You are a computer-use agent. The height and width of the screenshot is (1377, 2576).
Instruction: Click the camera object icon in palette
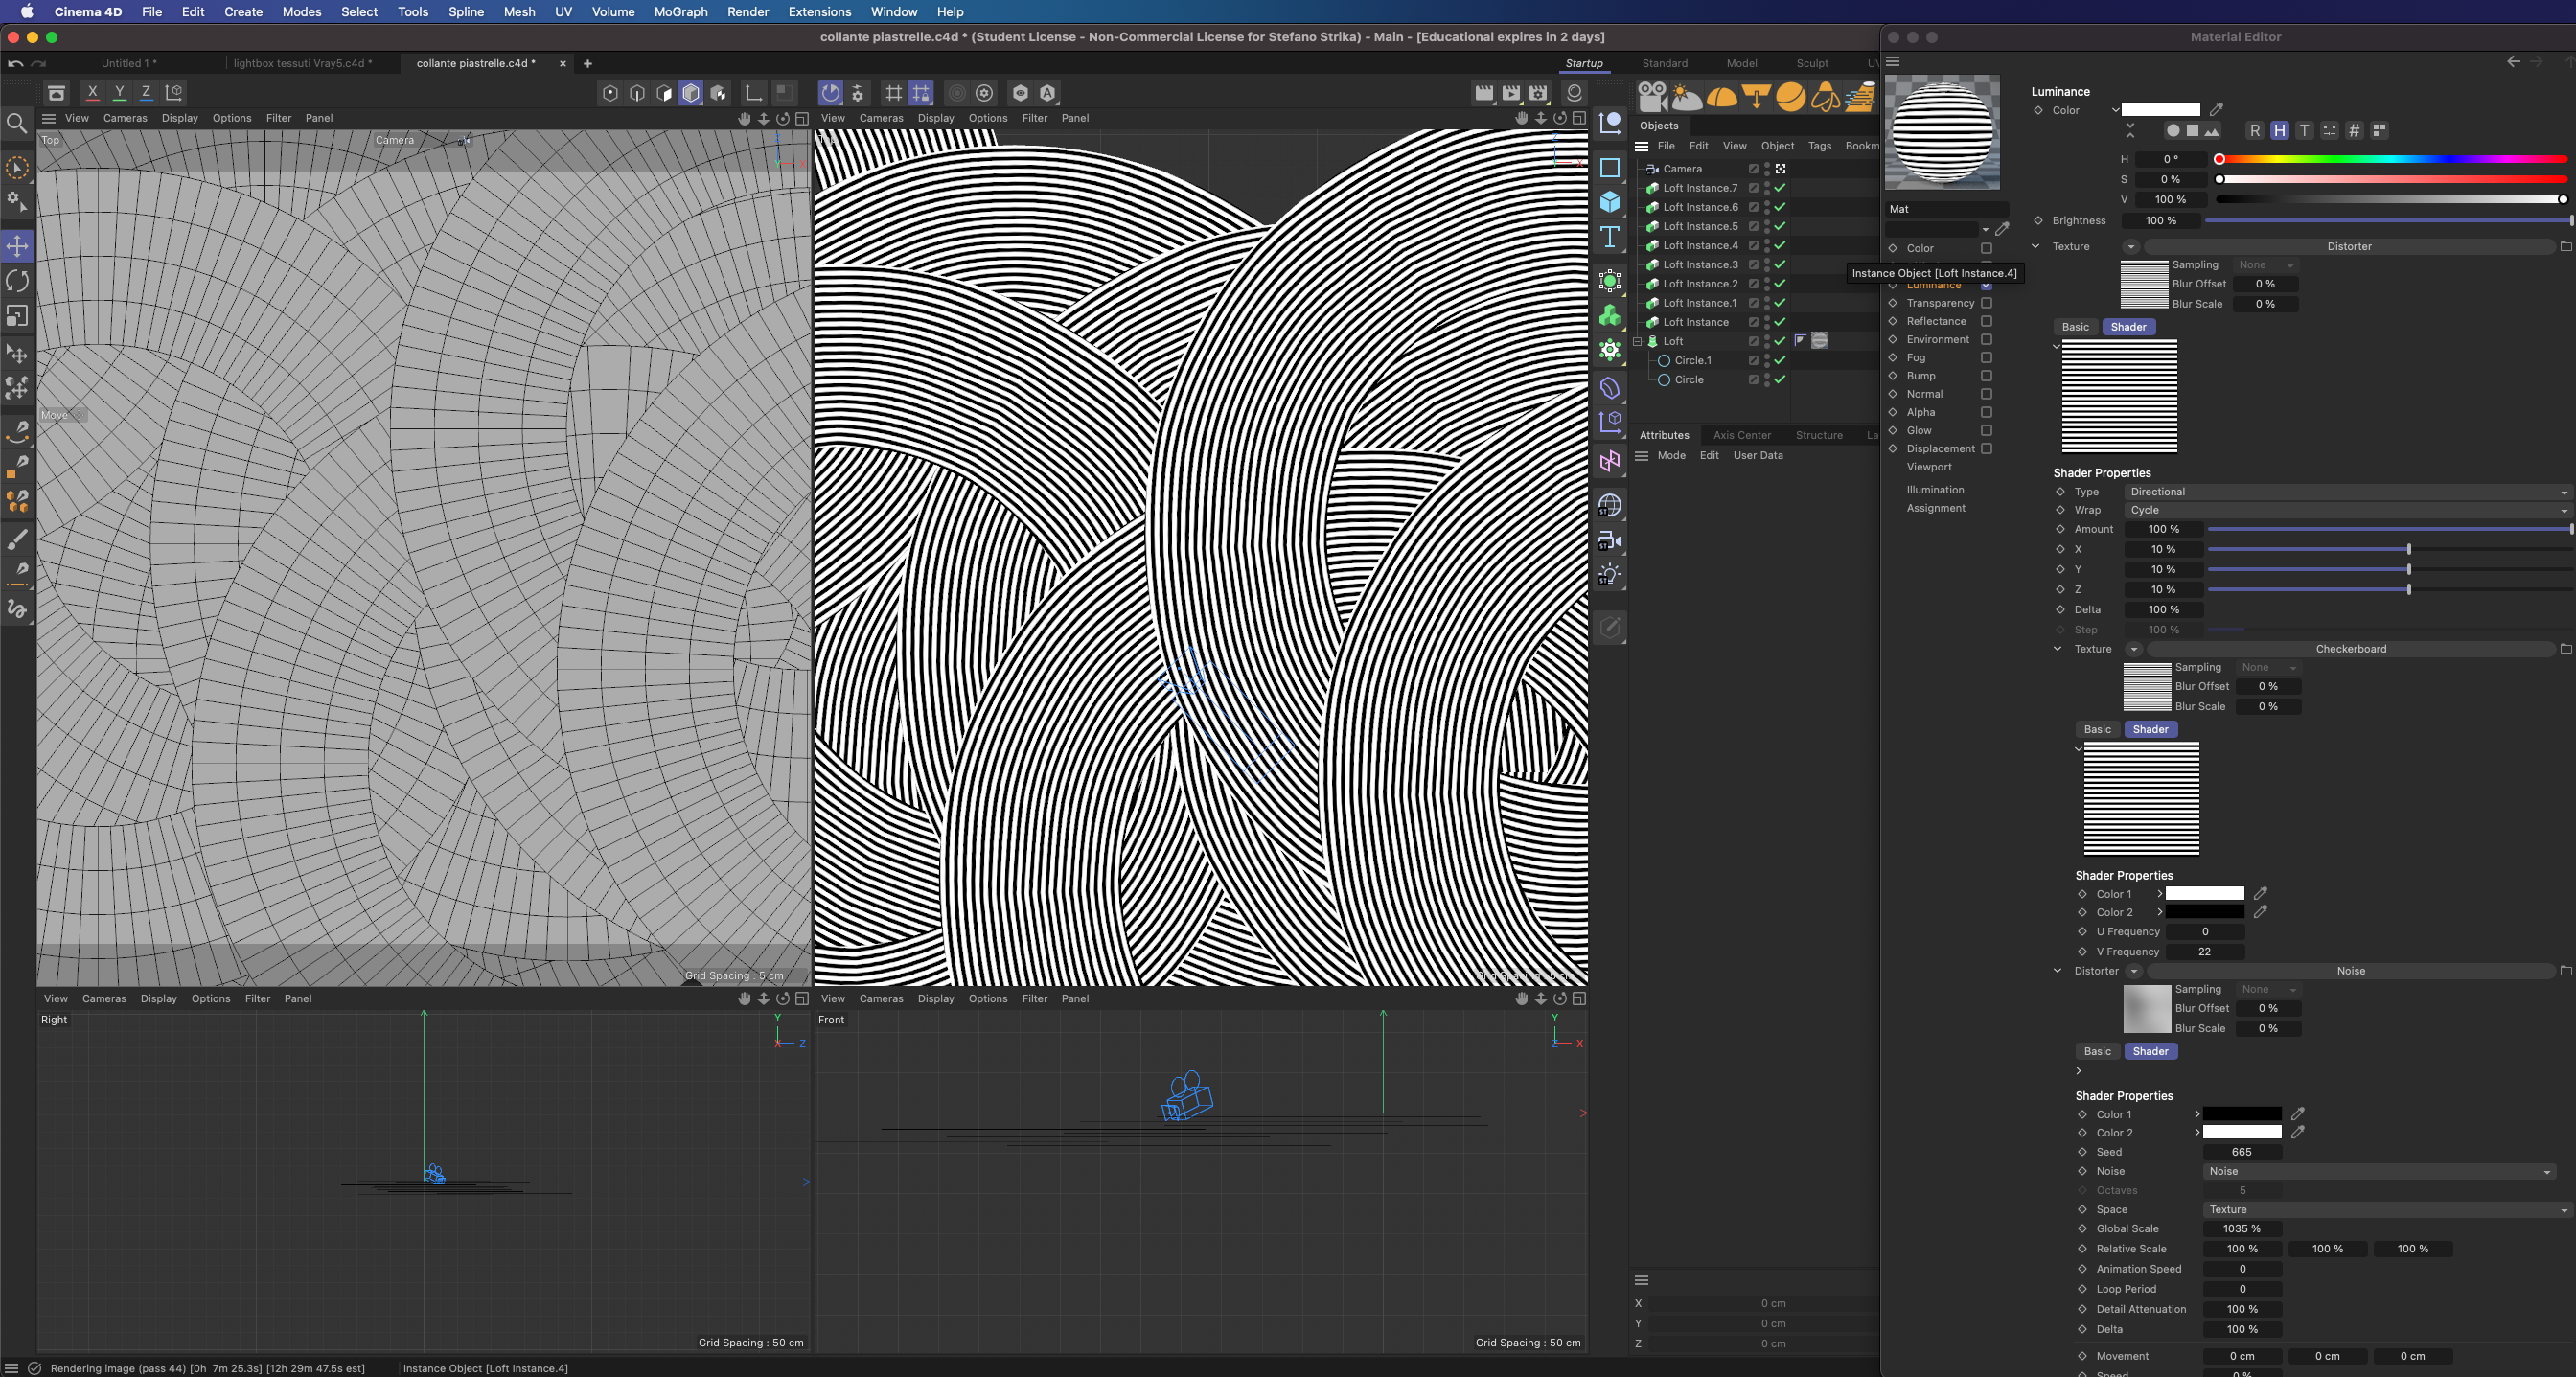pos(1652,97)
